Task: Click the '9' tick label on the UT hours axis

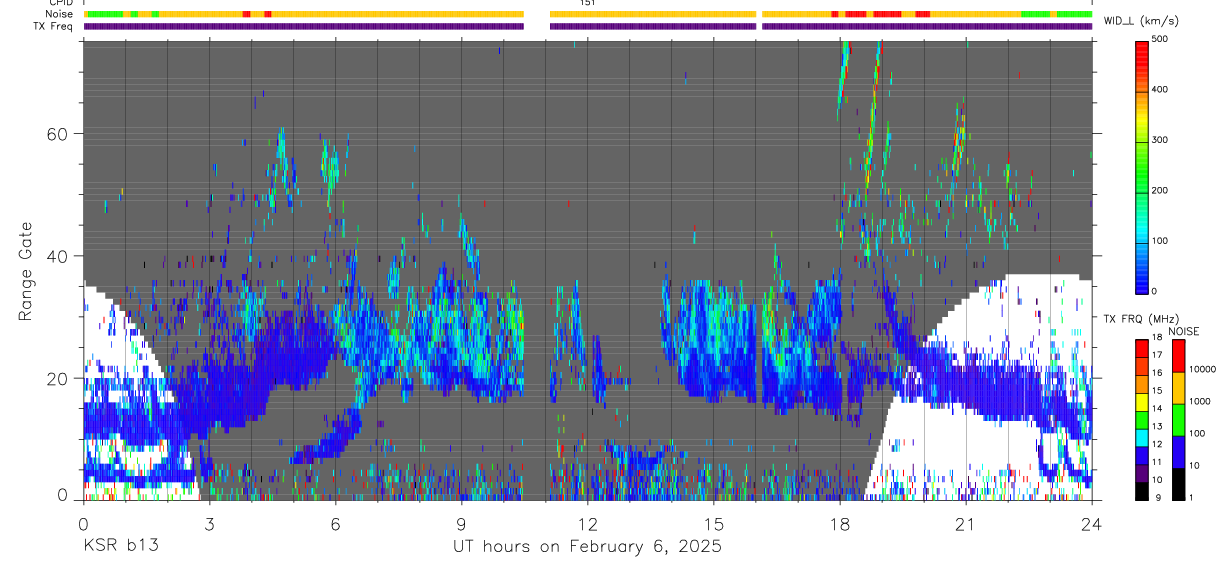Action: (x=462, y=524)
